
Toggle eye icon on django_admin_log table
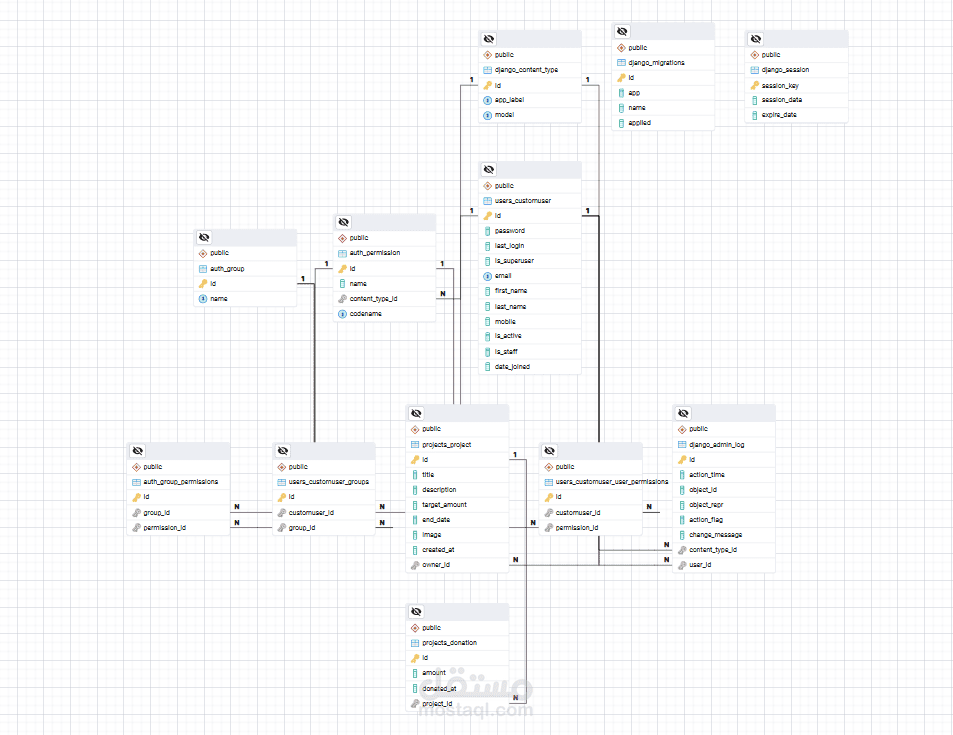pyautogui.click(x=683, y=413)
